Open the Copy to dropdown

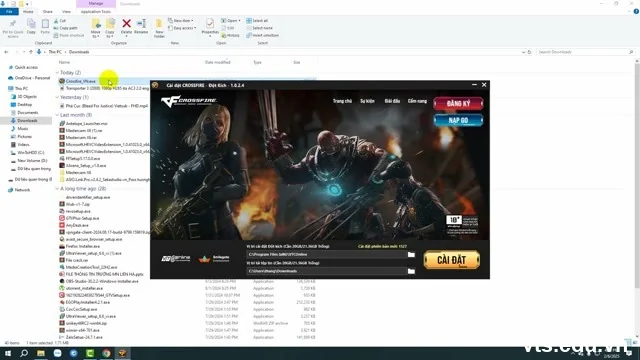pos(110,29)
